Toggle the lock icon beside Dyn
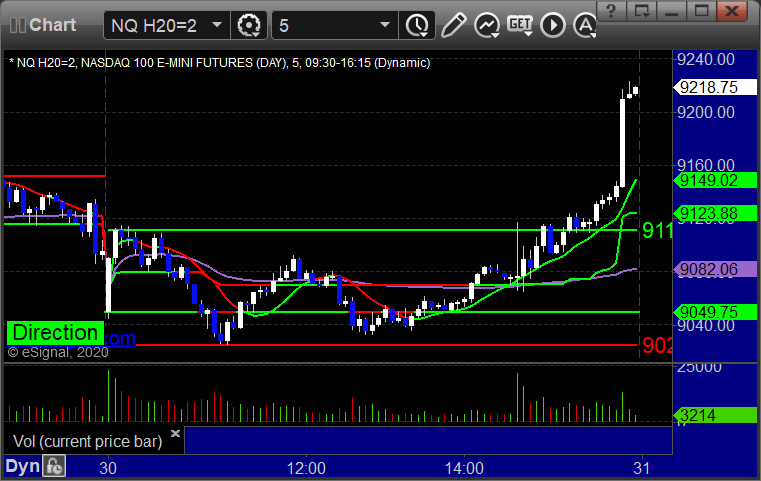This screenshot has height=481, width=761. point(54,466)
